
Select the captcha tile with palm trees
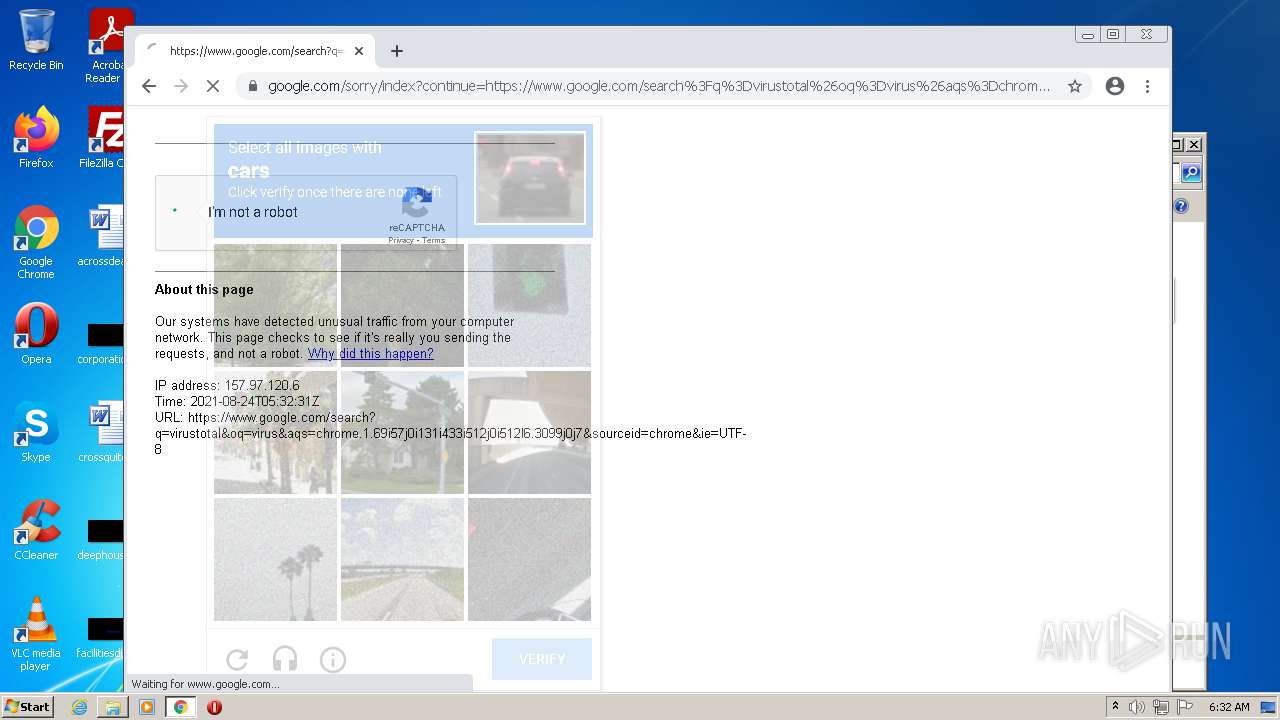click(x=275, y=559)
